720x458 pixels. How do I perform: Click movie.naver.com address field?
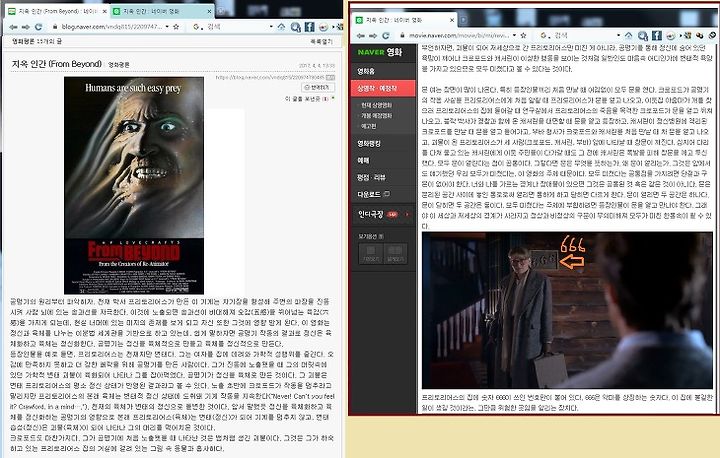coord(459,35)
